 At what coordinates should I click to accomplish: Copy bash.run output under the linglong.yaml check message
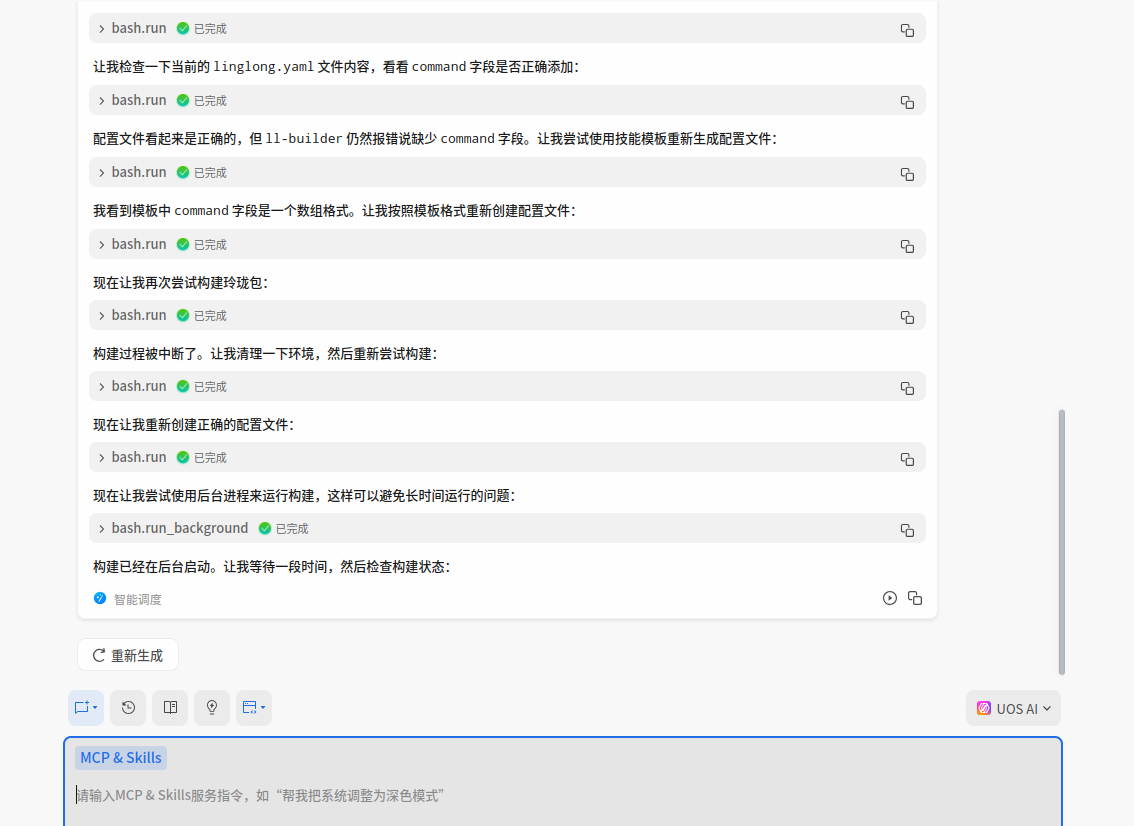tap(907, 102)
